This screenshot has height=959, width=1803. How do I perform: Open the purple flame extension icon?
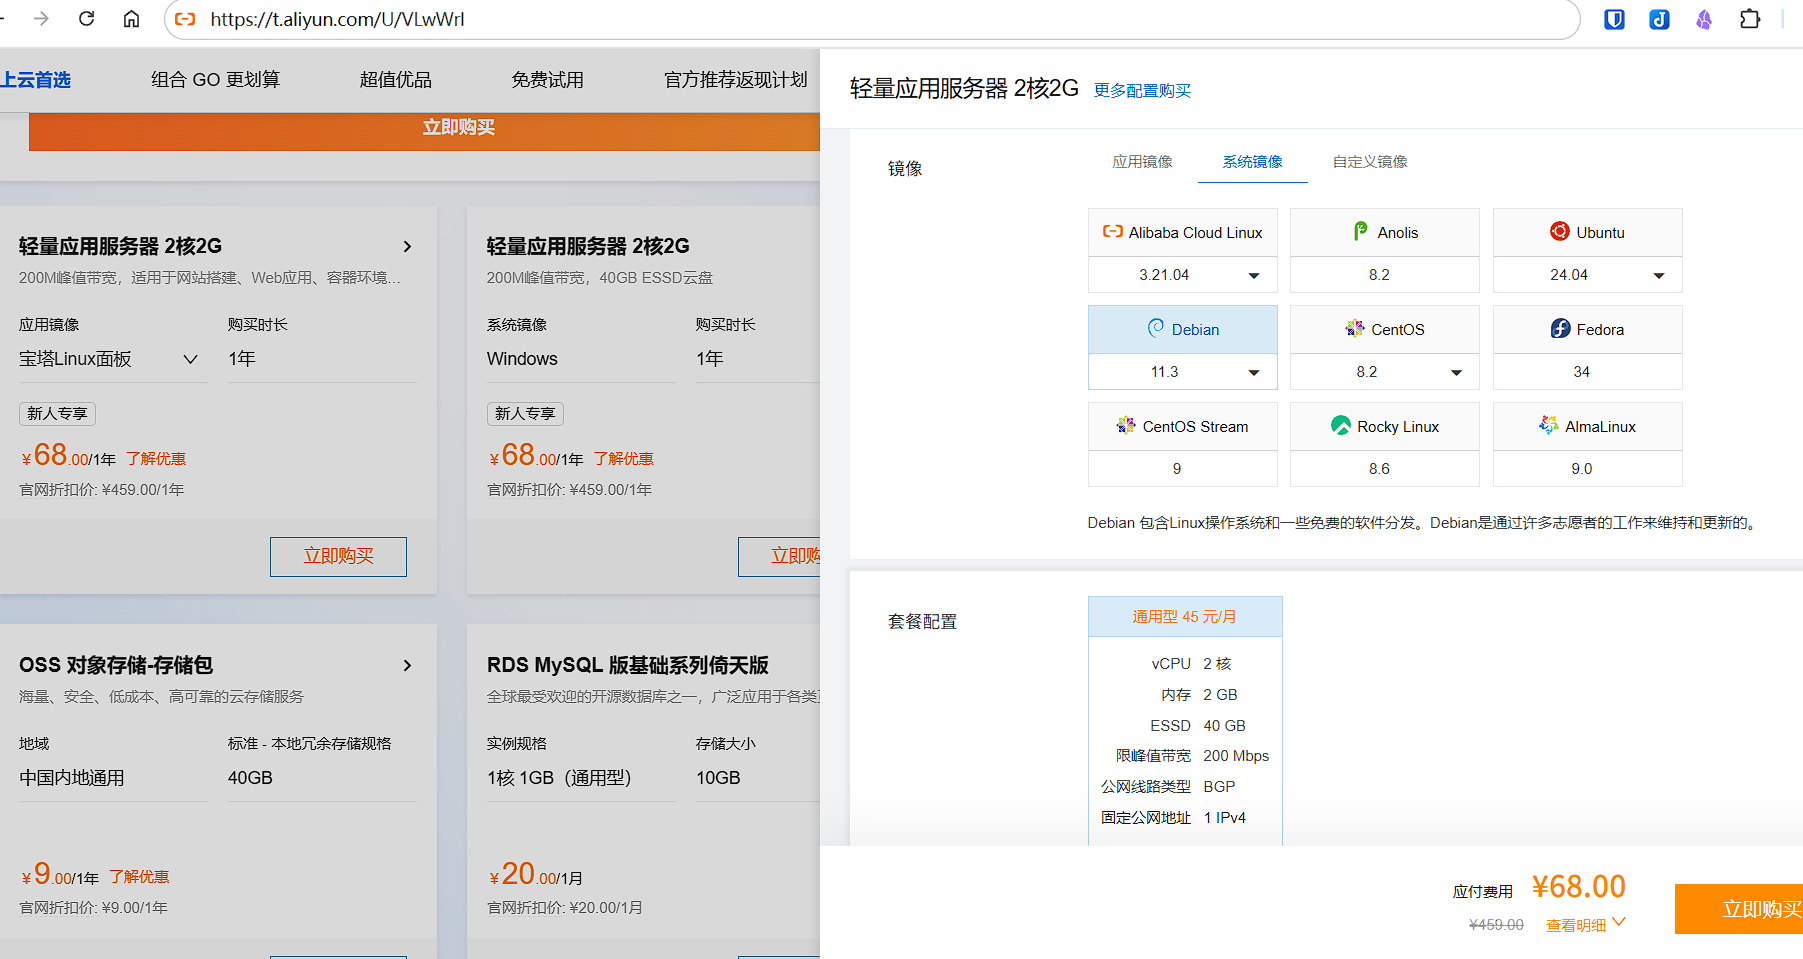click(1704, 19)
